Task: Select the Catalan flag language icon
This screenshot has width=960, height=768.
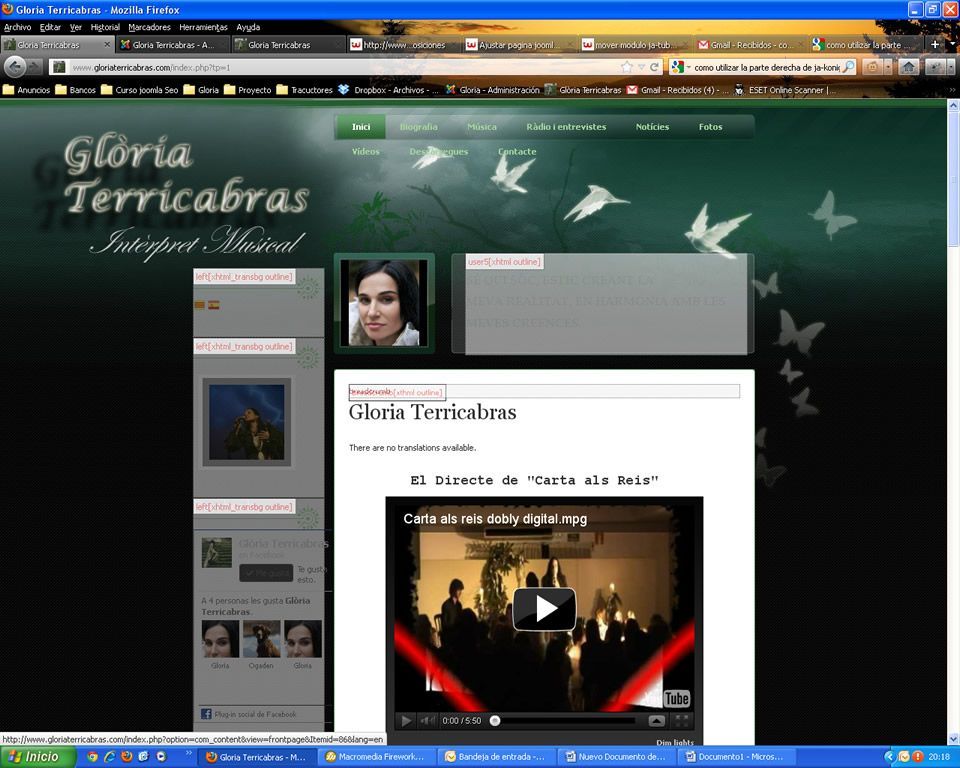Action: [200, 305]
